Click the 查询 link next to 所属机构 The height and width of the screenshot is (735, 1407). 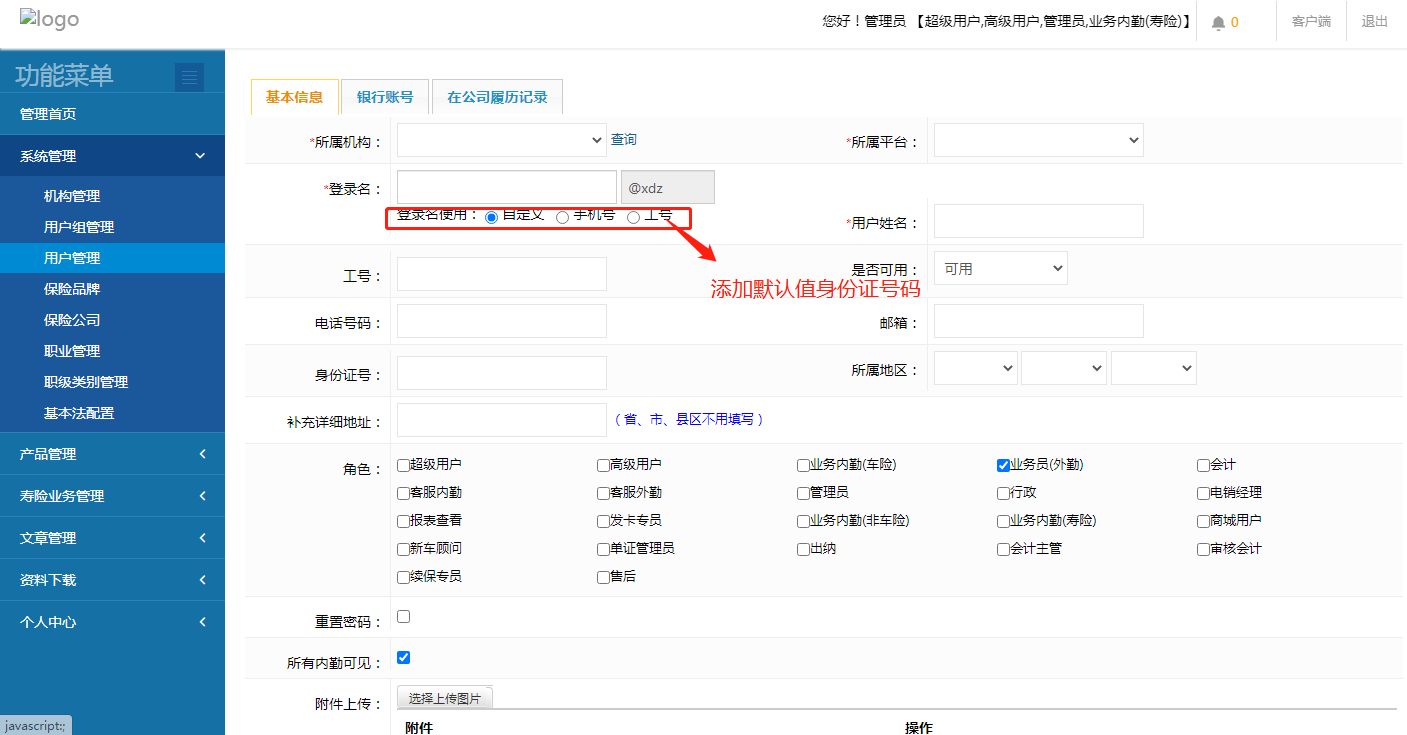click(624, 140)
